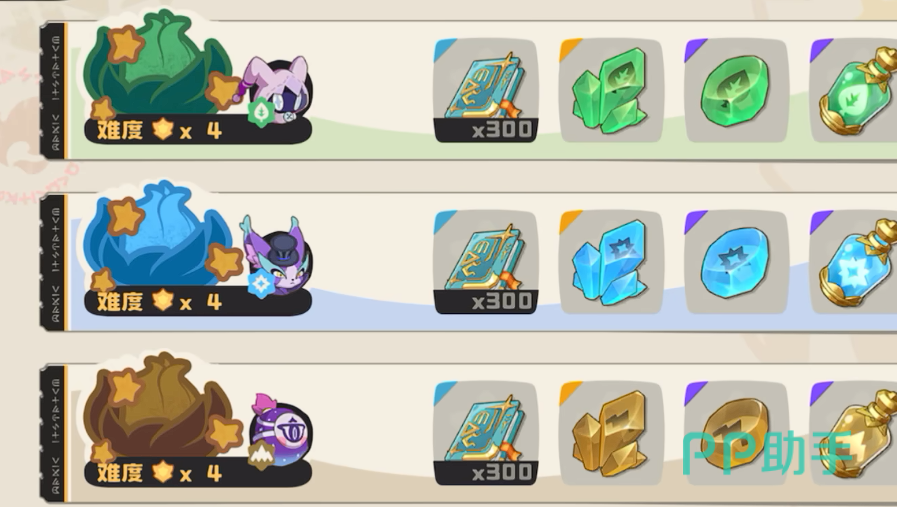View the round blue snowflake gem
This screenshot has height=507, width=897.
click(x=736, y=262)
